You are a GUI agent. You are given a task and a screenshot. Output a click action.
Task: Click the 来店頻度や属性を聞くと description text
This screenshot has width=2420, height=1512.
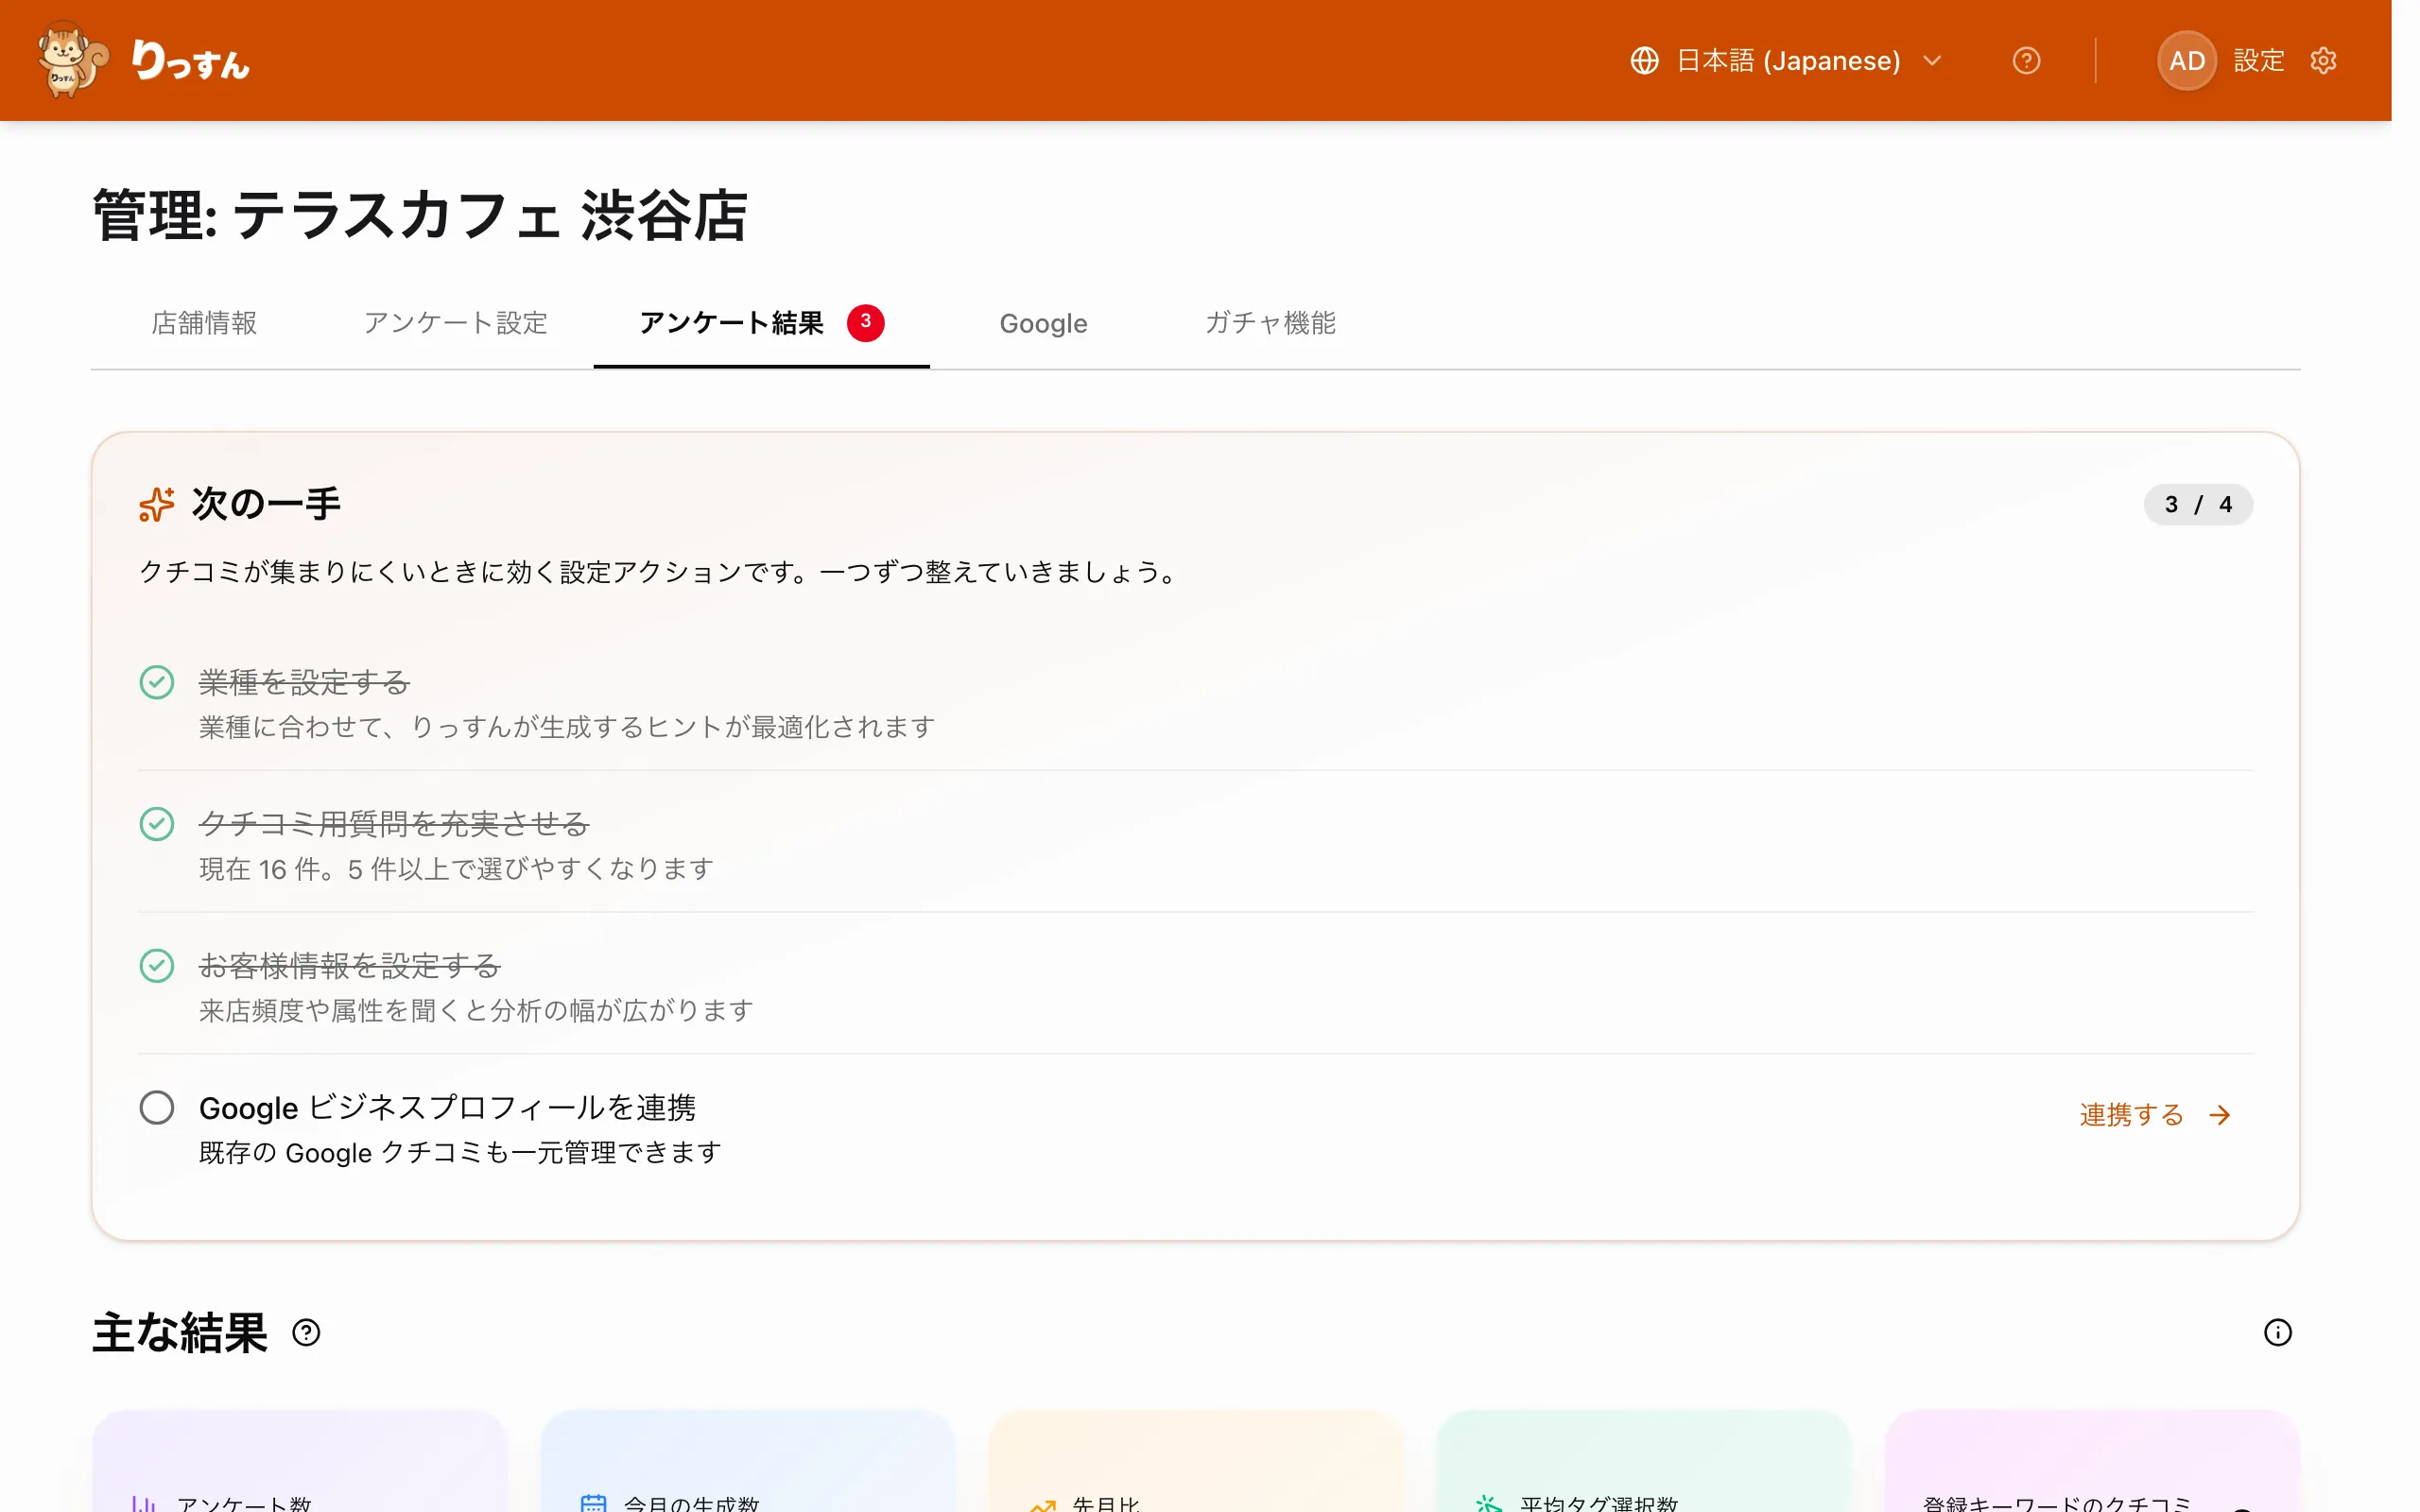pyautogui.click(x=476, y=1011)
